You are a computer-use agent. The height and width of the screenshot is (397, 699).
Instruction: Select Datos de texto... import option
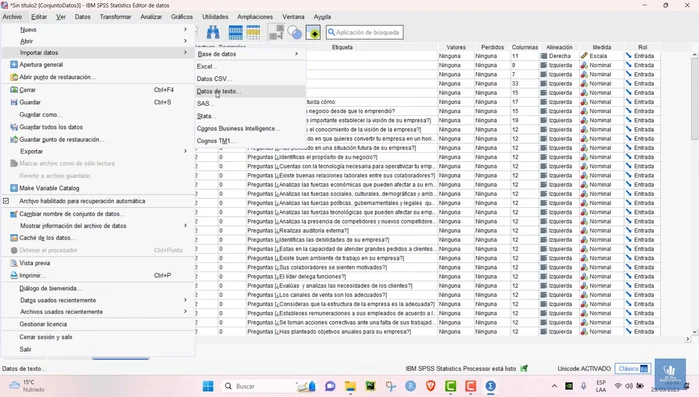pos(251,91)
